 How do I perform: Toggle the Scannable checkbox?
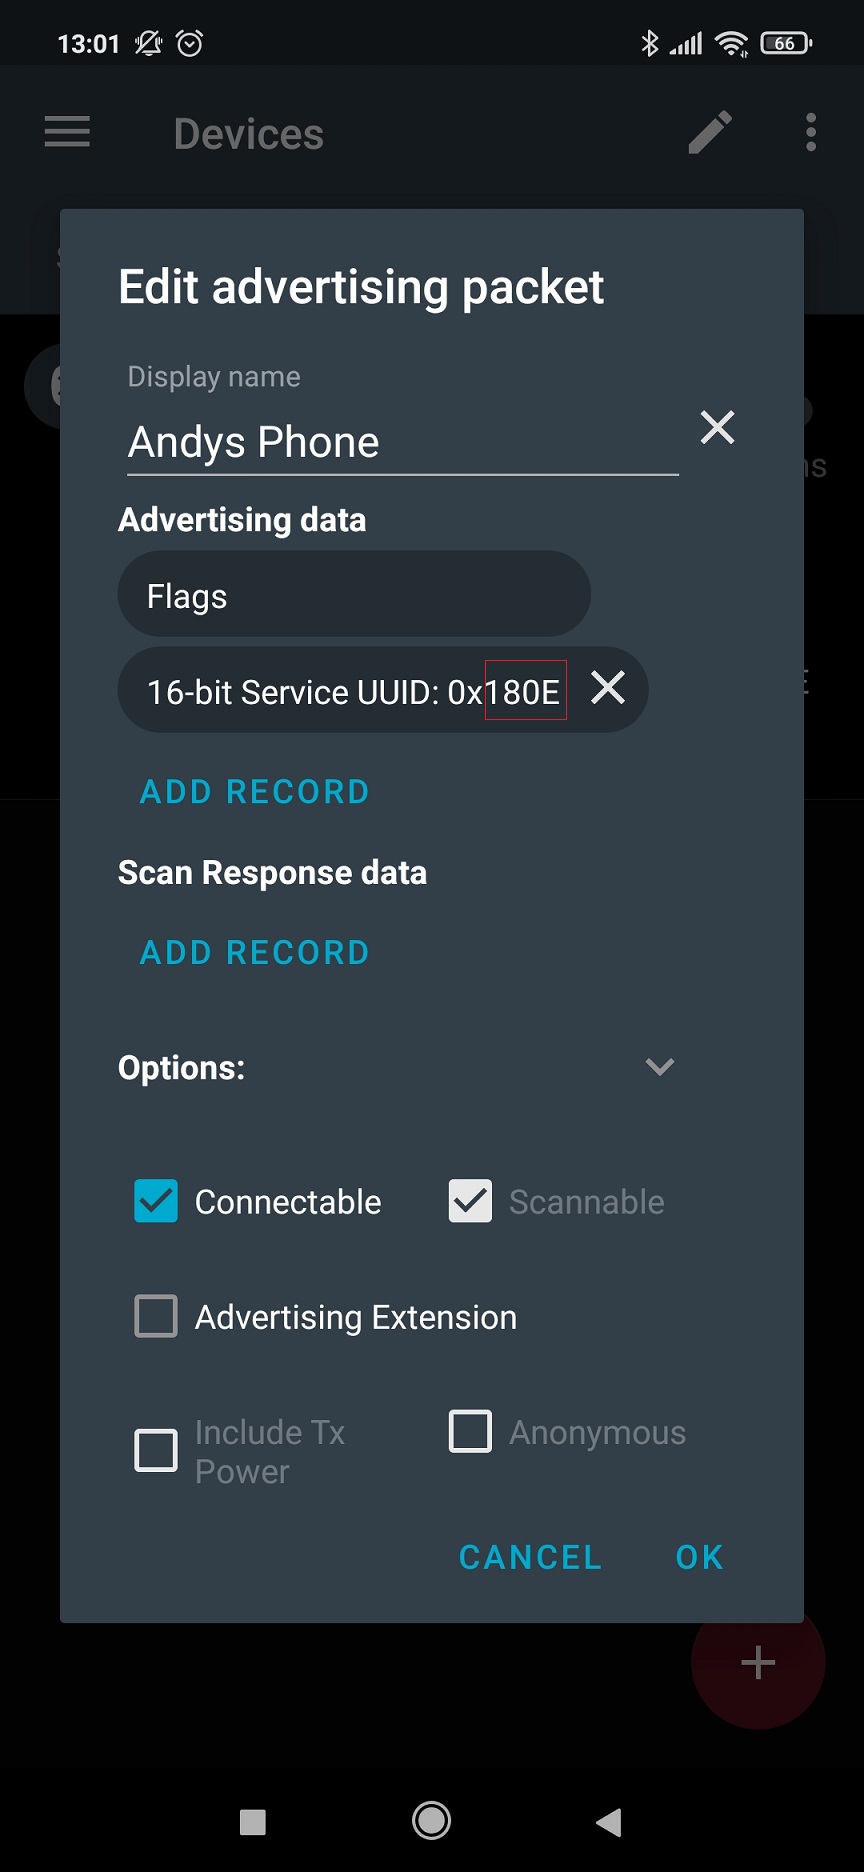(x=470, y=1201)
